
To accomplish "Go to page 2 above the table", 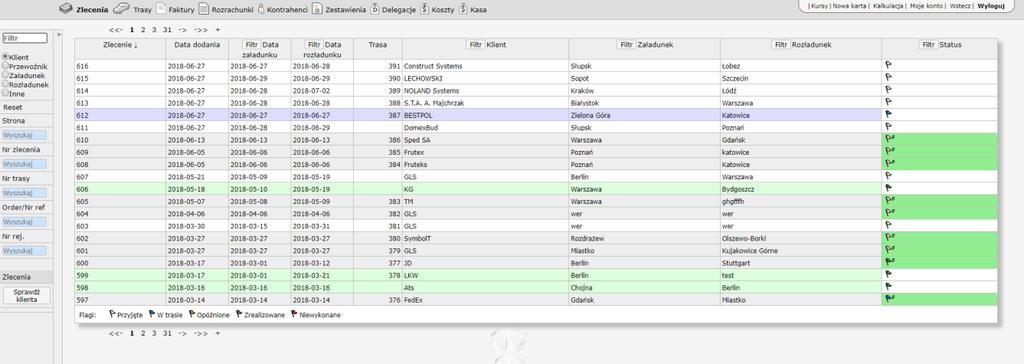I will click(143, 29).
